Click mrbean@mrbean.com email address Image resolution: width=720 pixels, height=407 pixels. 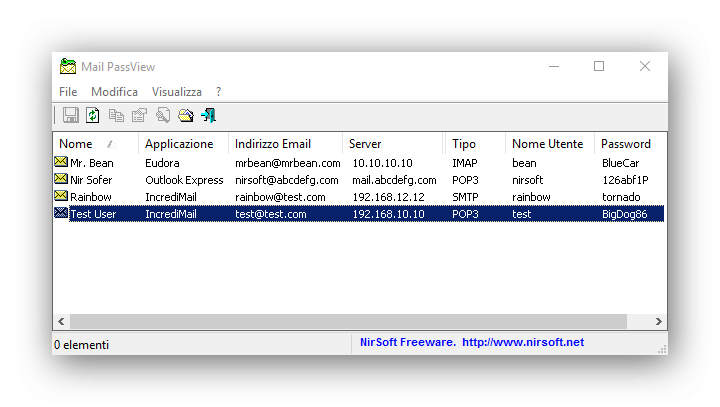pyautogui.click(x=287, y=163)
